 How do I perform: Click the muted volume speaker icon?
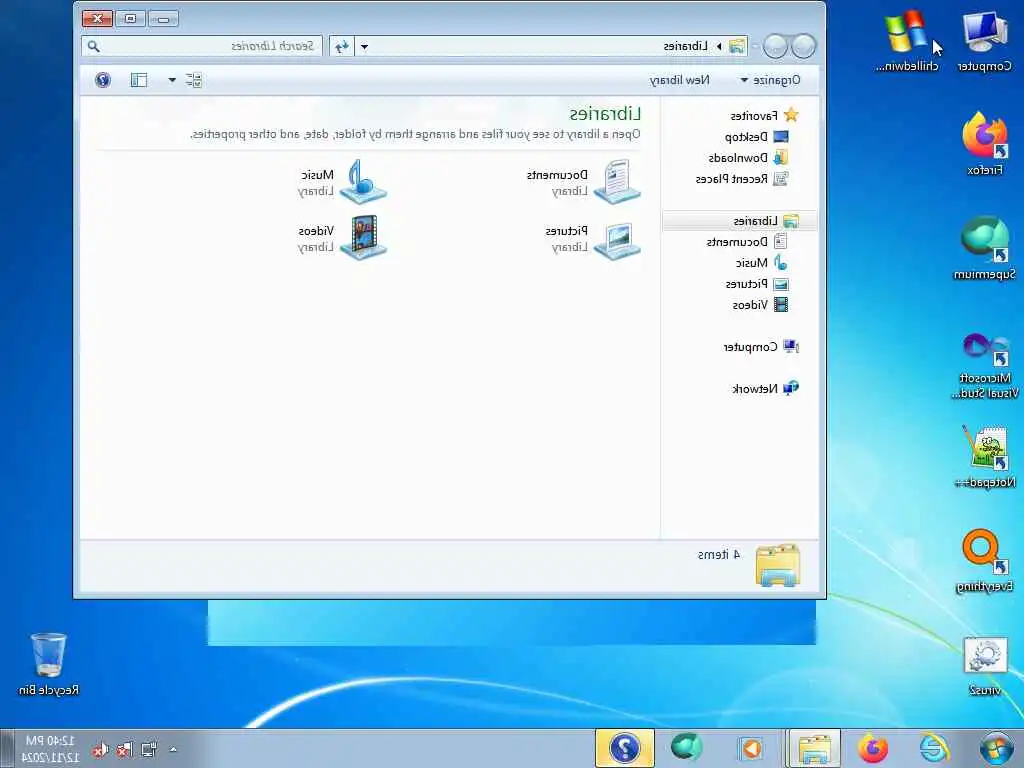click(x=100, y=749)
